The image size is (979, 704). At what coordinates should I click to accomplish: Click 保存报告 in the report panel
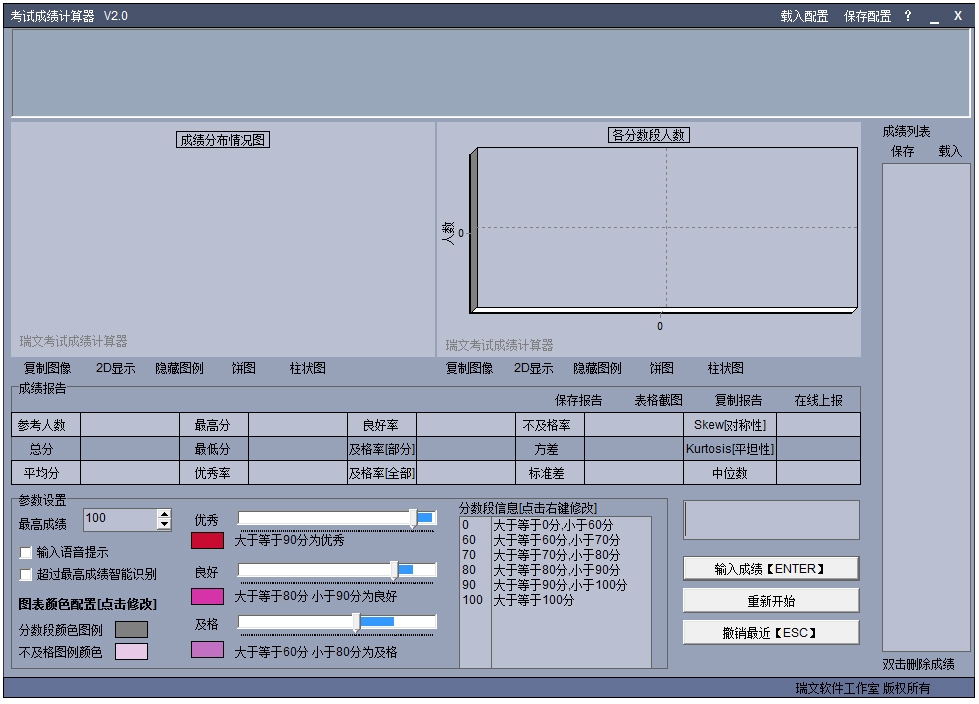click(578, 400)
